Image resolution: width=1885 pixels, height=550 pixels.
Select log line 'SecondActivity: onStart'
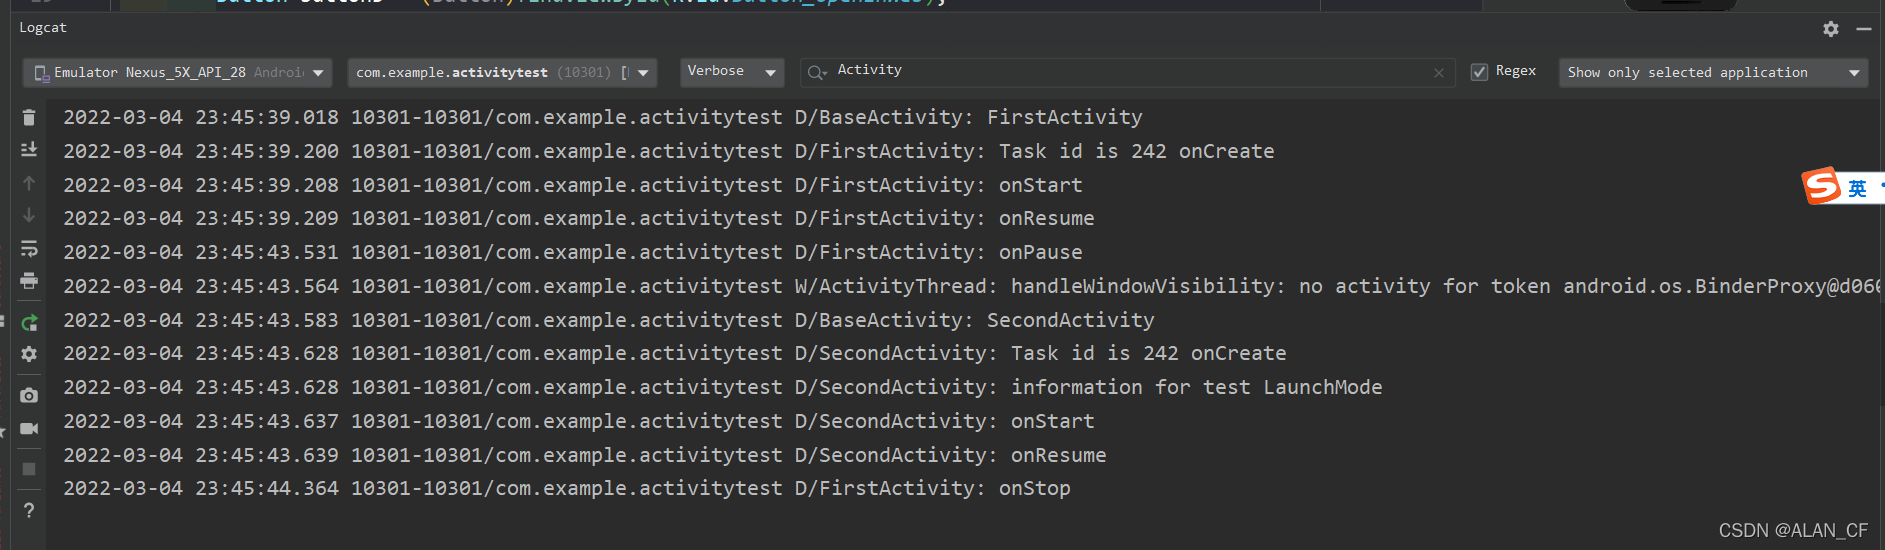[579, 421]
